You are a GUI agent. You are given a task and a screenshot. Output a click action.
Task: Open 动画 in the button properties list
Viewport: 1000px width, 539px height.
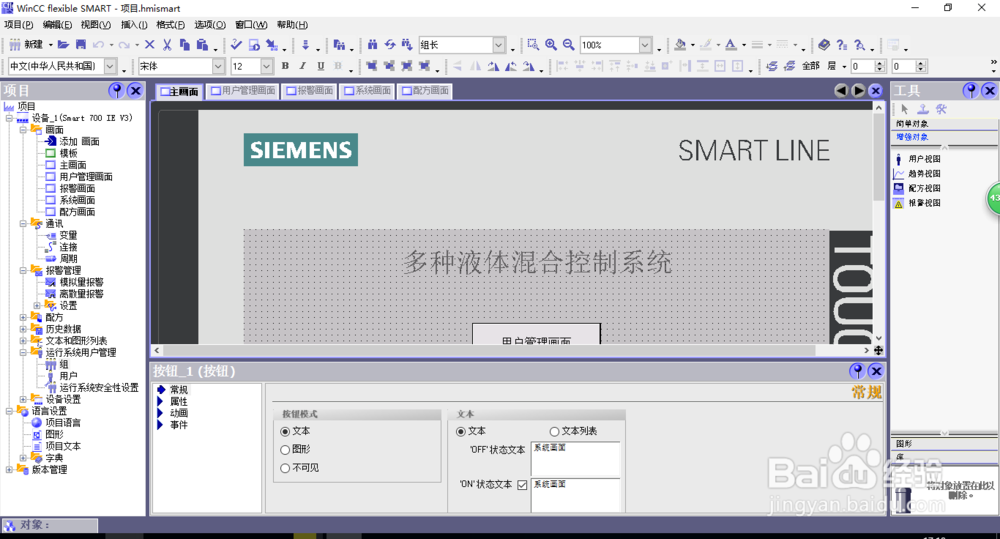pyautogui.click(x=179, y=413)
